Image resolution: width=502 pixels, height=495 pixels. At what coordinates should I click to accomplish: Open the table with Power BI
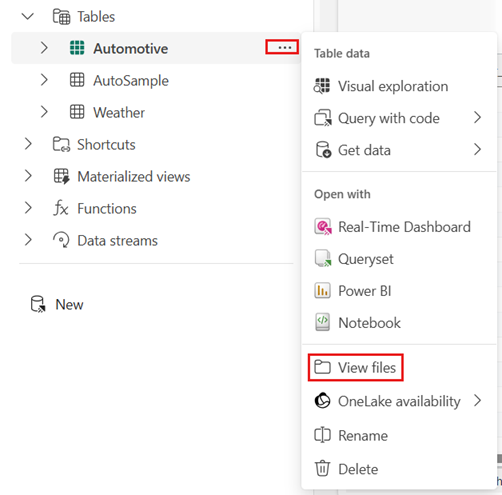pyautogui.click(x=399, y=291)
